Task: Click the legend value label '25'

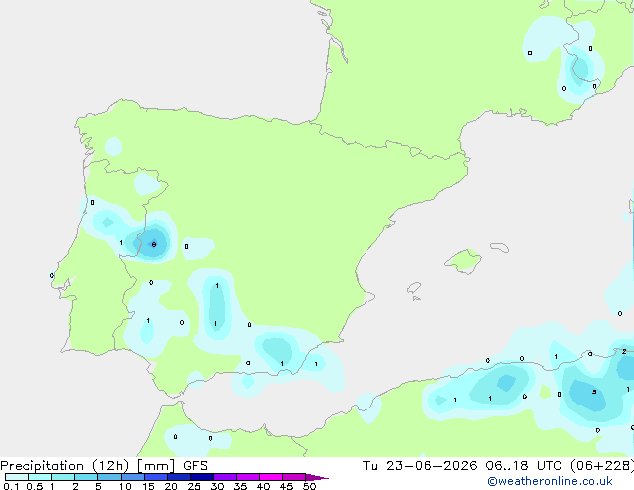Action: [194, 486]
